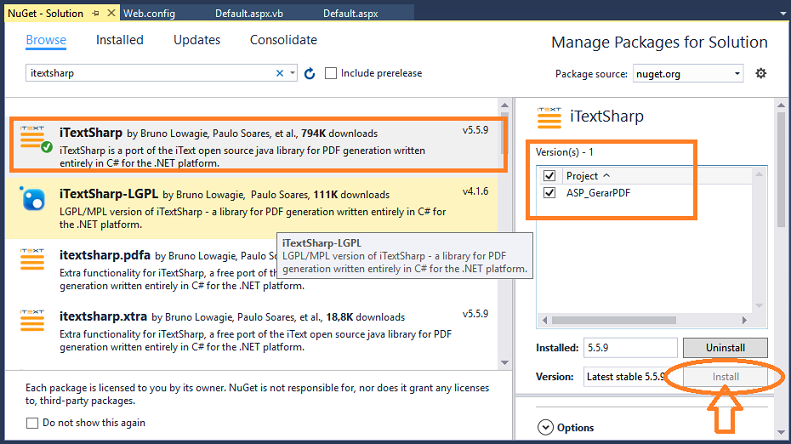Click the iTextSharp-LGPL blue package icon

pos(33,198)
